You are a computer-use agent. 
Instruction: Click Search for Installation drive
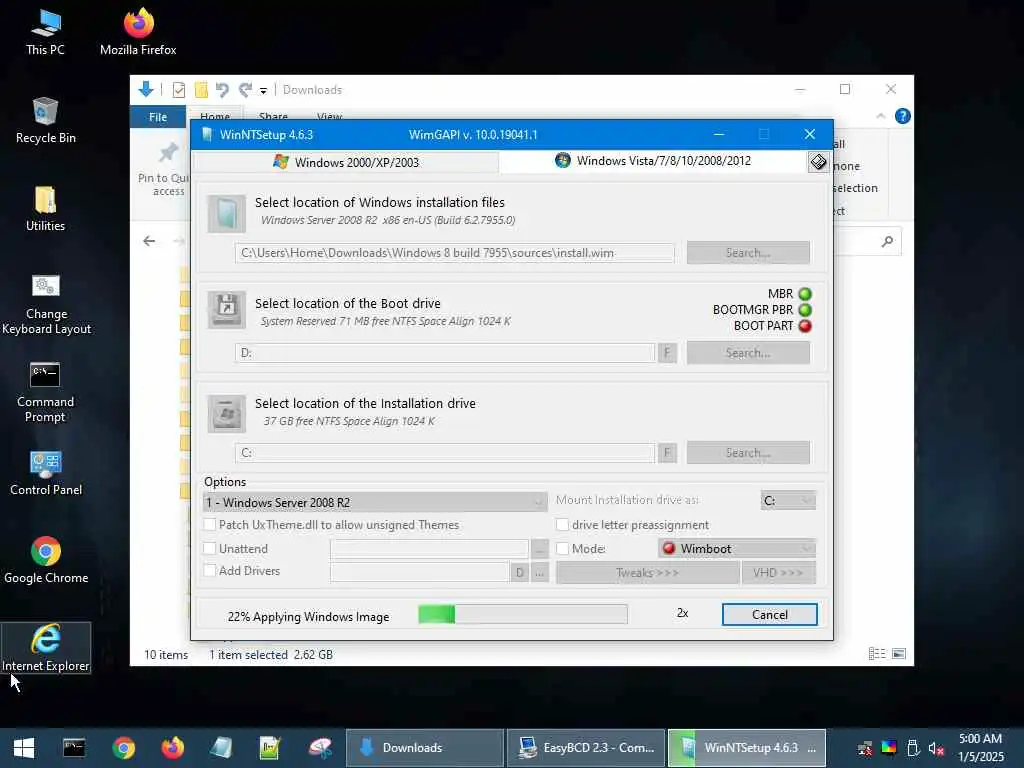tap(748, 453)
